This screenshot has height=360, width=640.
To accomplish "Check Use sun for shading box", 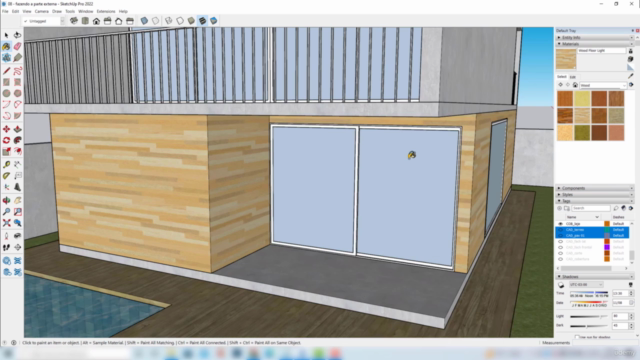I will [x=577, y=337].
